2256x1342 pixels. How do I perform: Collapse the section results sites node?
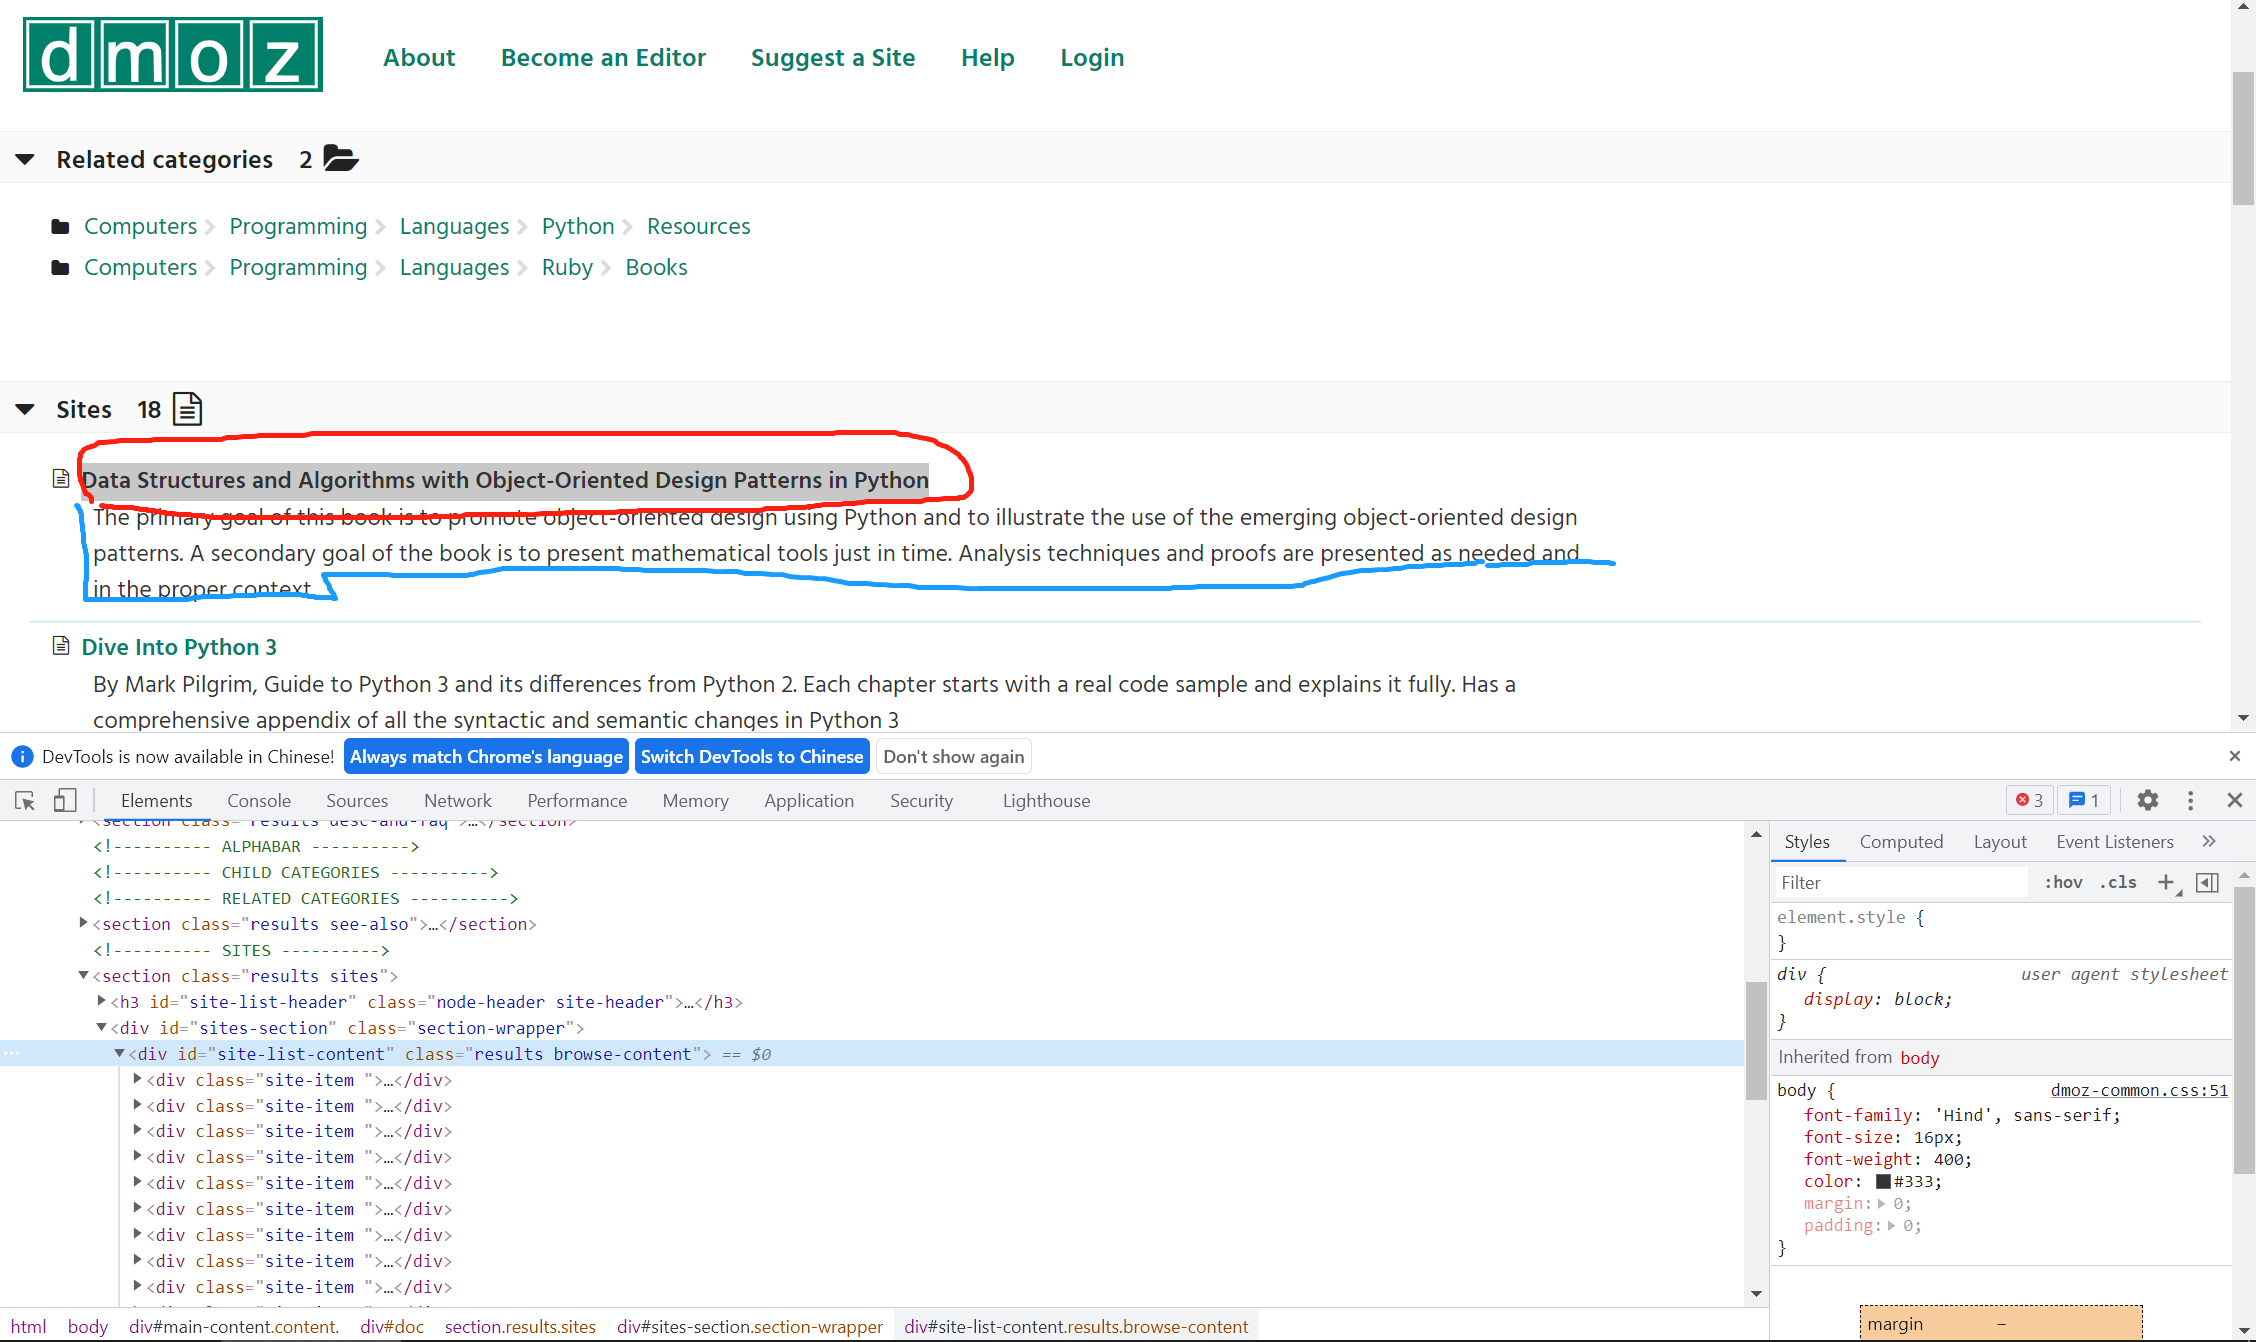[84, 975]
